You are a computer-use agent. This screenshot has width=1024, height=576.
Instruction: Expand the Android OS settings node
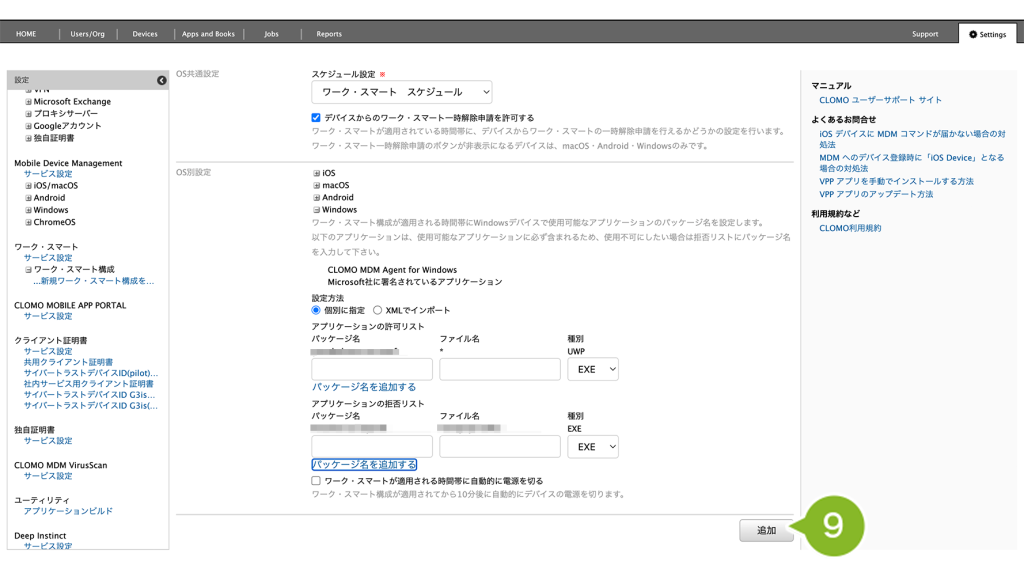317,198
